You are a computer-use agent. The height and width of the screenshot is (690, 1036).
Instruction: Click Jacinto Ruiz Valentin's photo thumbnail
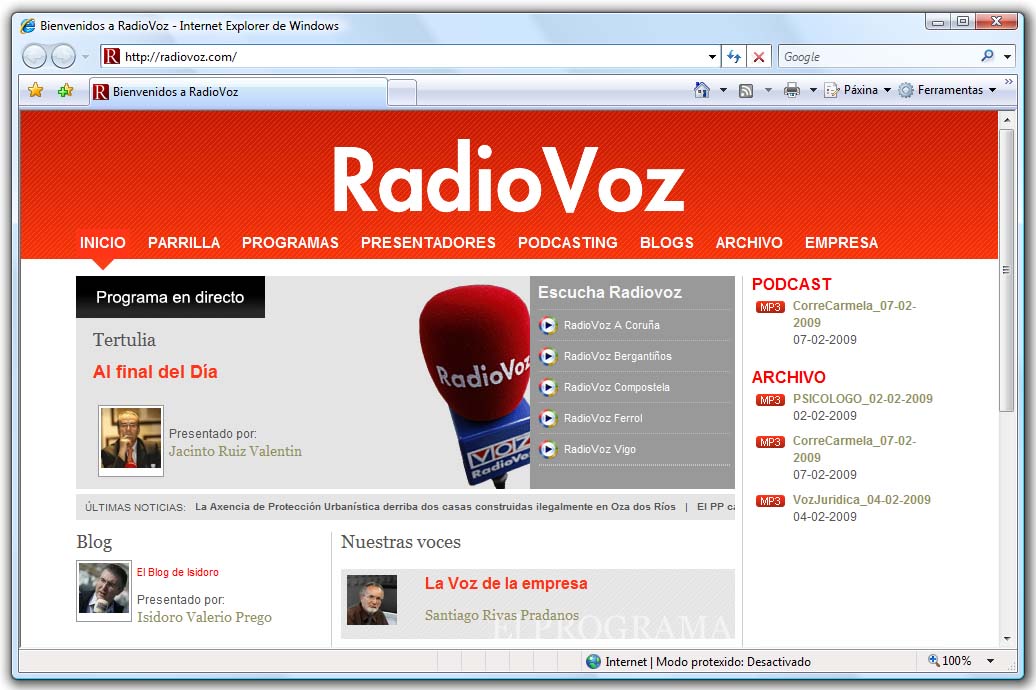pyautogui.click(x=131, y=440)
